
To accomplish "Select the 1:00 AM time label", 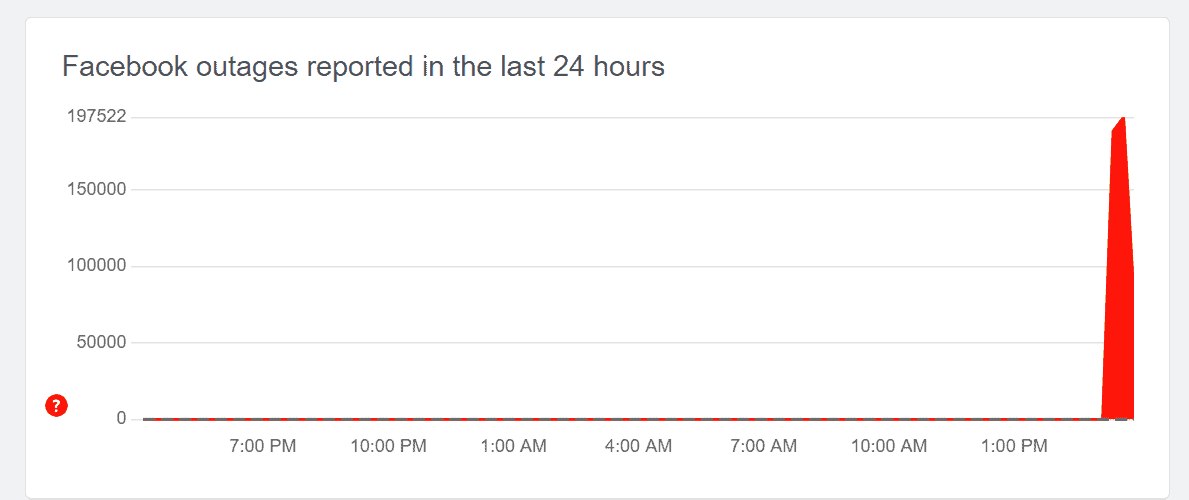I will [x=514, y=446].
